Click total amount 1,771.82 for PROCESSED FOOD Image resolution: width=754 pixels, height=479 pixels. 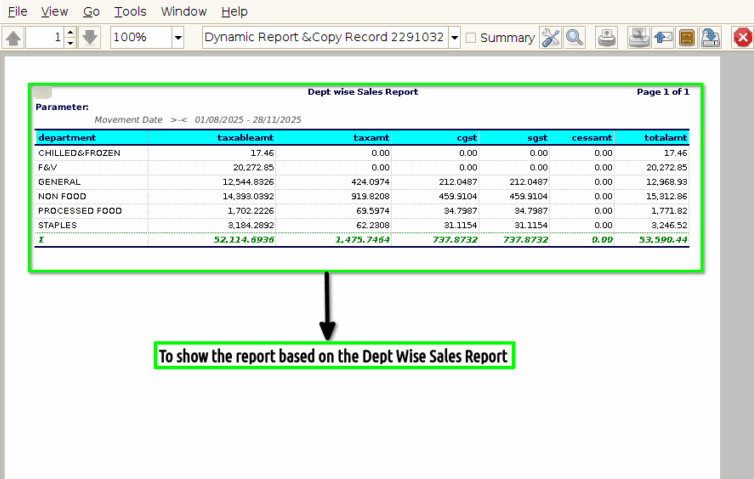click(669, 211)
